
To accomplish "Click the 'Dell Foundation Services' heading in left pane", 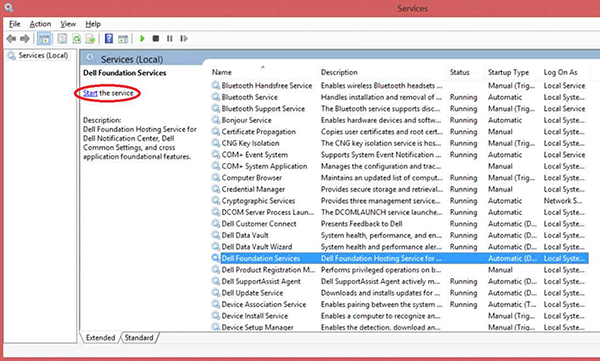I will (125, 73).
